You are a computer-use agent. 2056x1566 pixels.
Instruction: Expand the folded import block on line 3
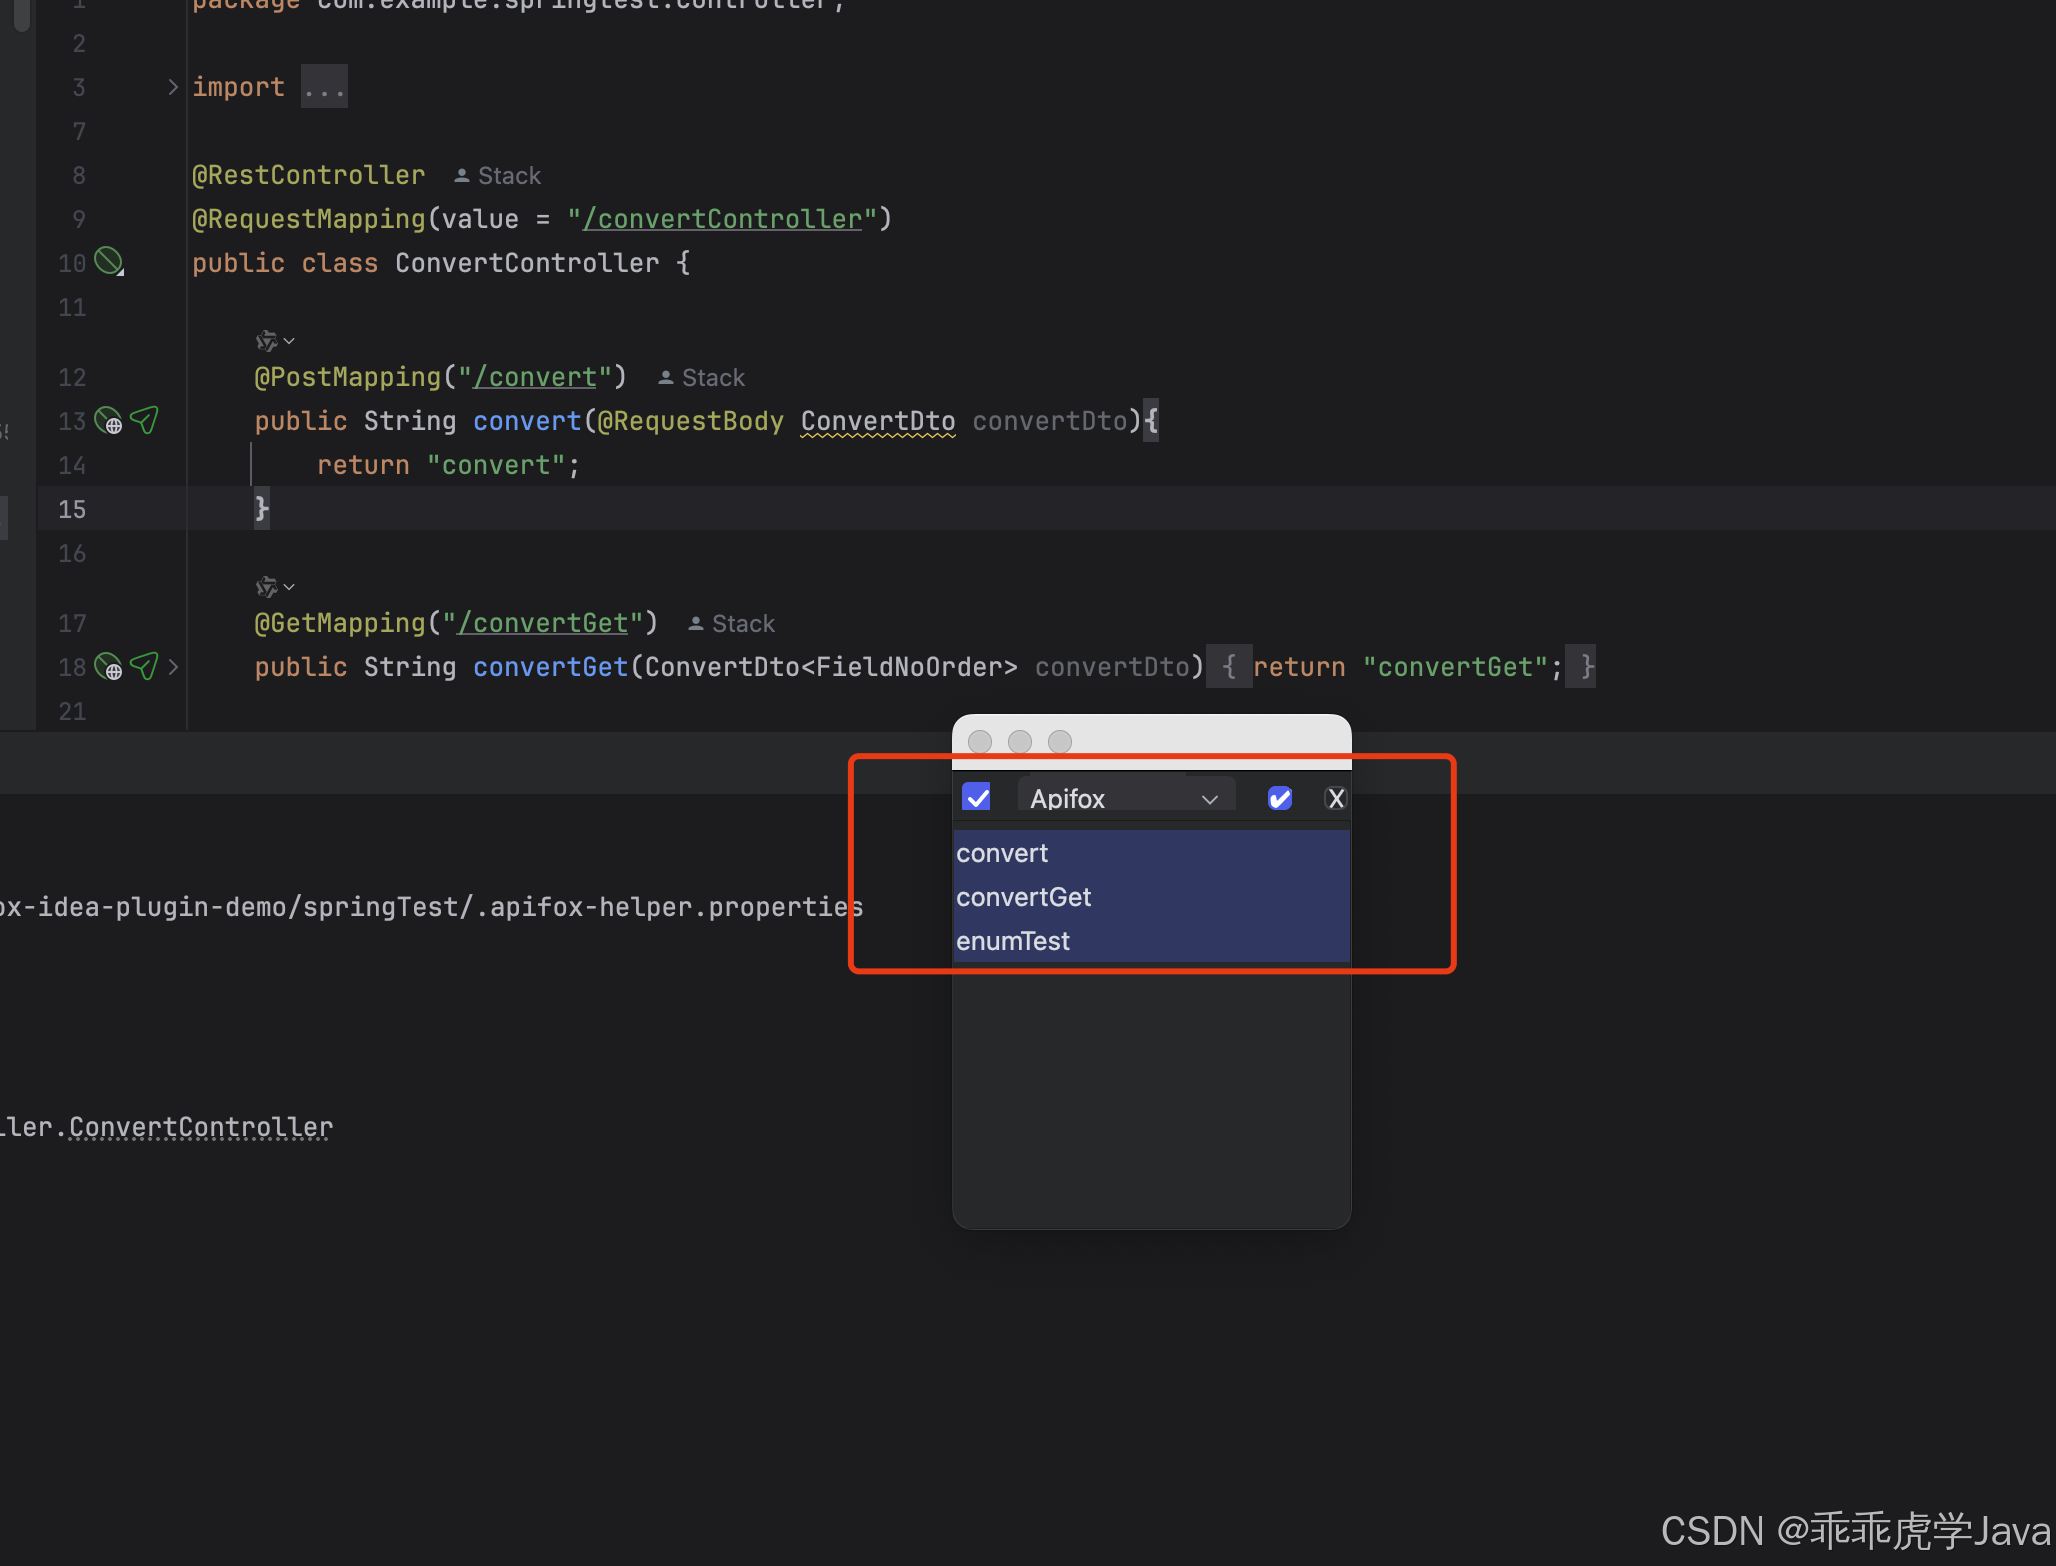tap(173, 87)
